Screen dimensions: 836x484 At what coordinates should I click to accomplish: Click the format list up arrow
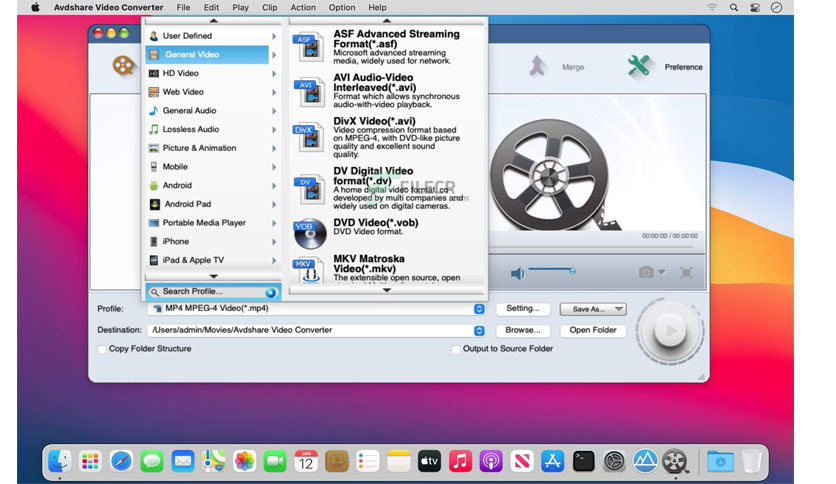387,21
